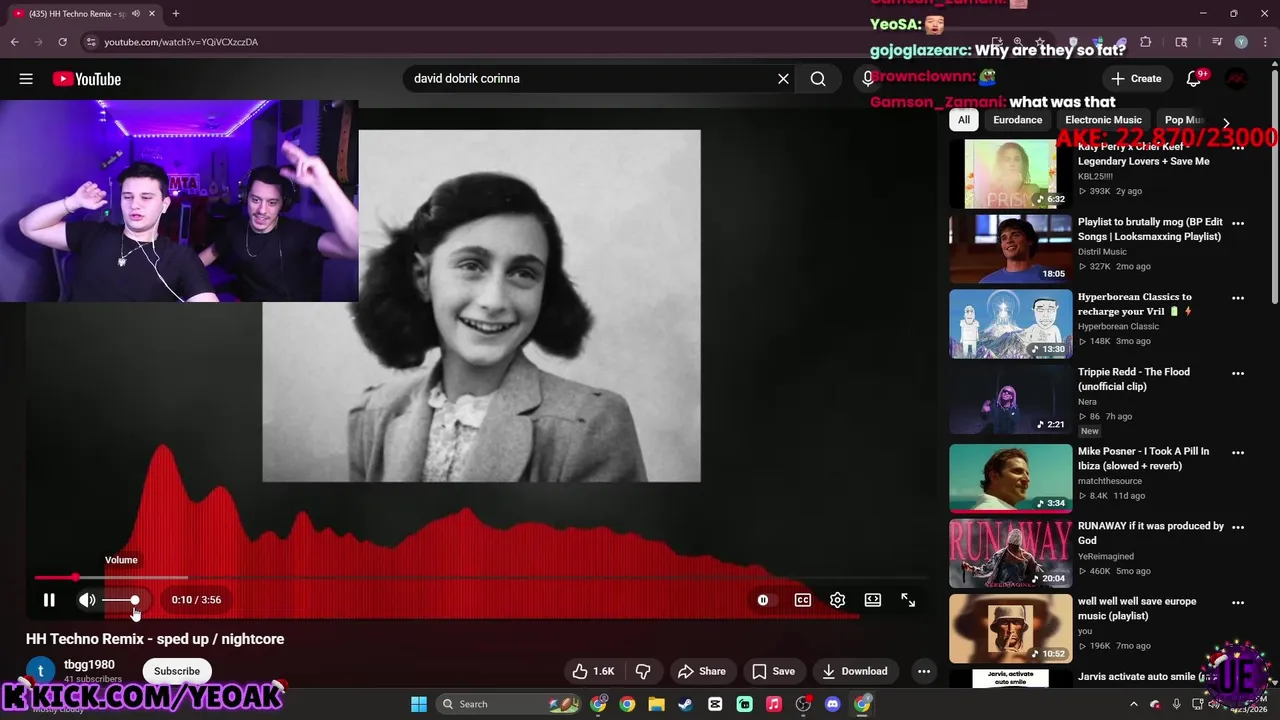Open the YouTube account avatar menu

[x=1237, y=79]
